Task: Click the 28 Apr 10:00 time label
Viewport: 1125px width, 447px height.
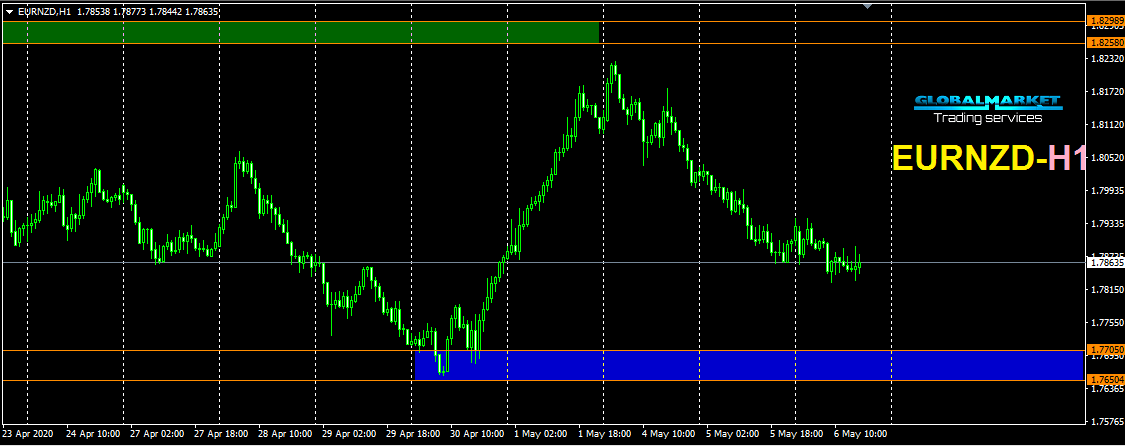Action: click(x=286, y=434)
